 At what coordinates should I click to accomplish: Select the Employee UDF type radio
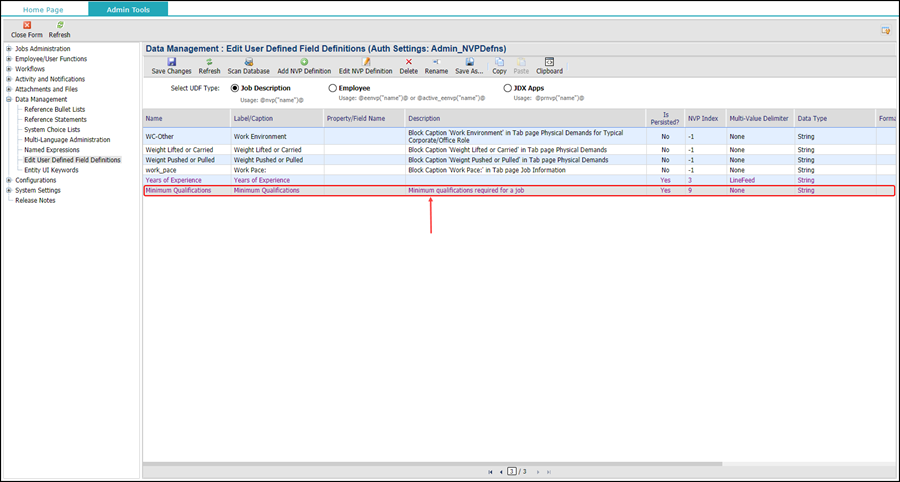[x=333, y=88]
